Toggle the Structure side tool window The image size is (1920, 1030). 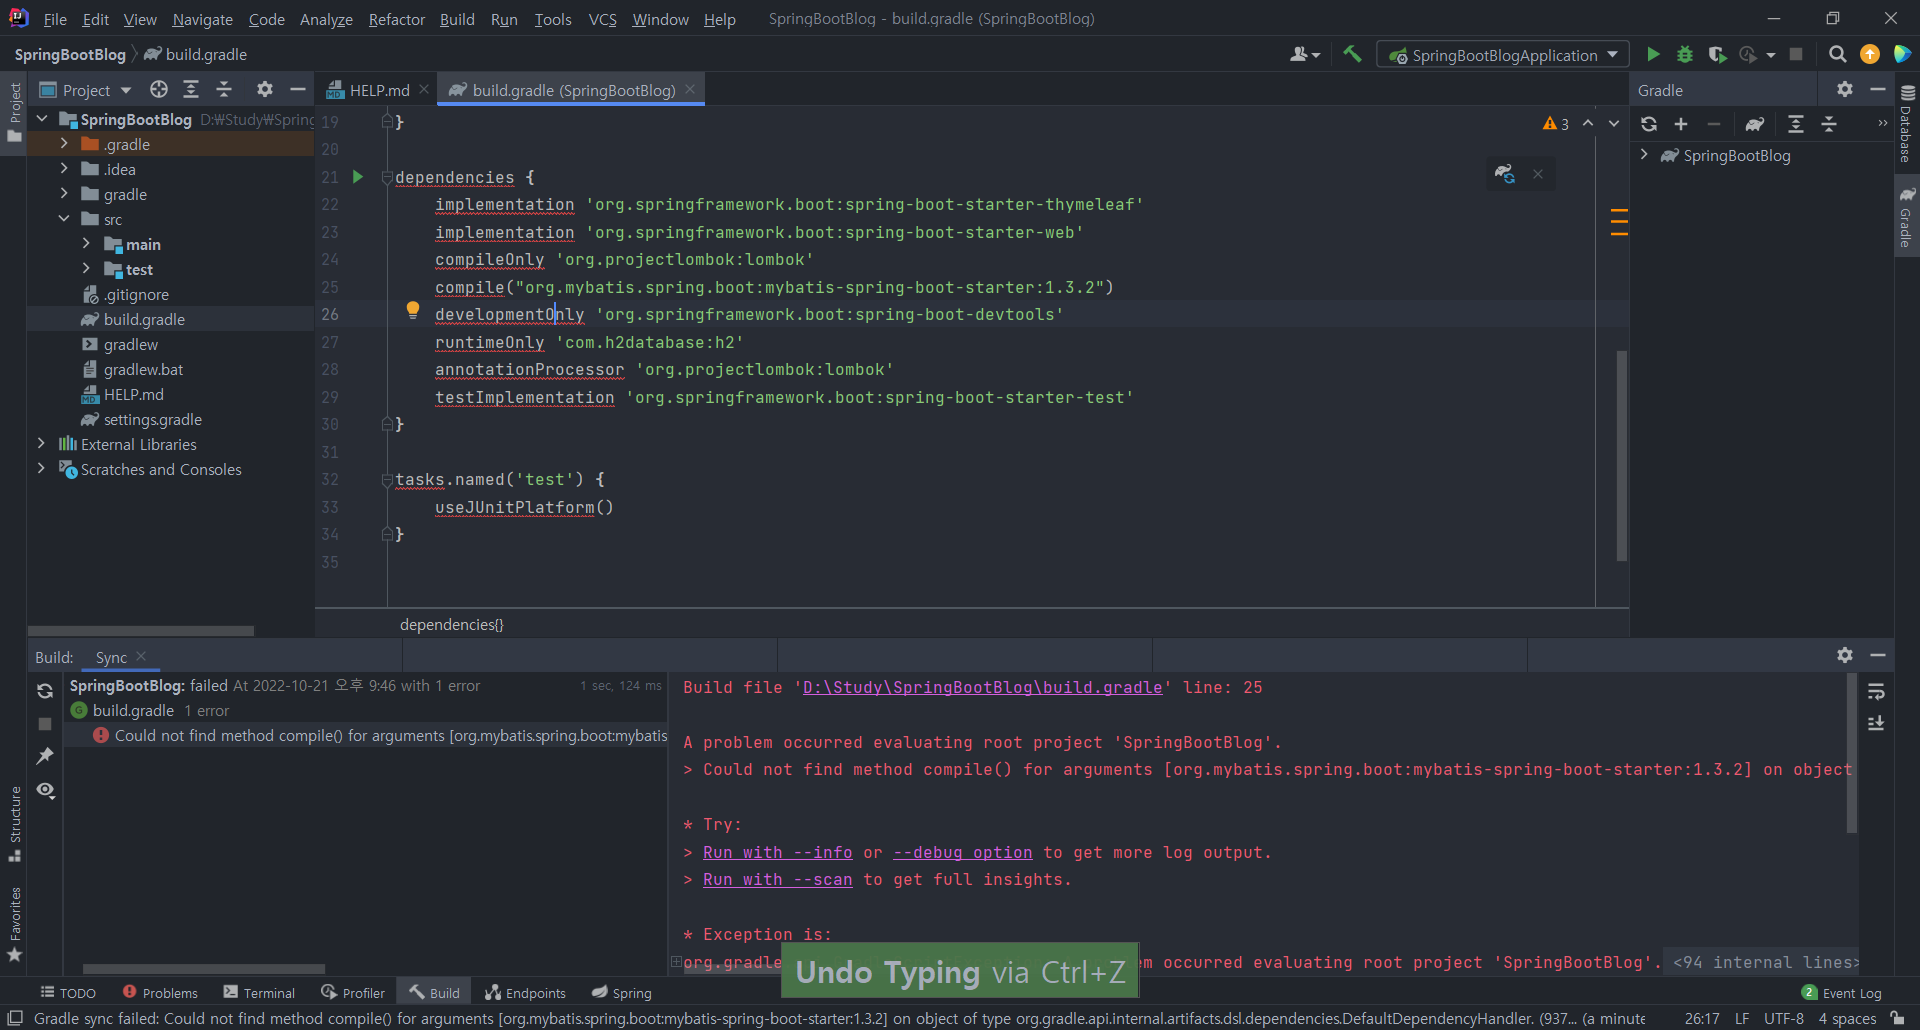click(14, 824)
